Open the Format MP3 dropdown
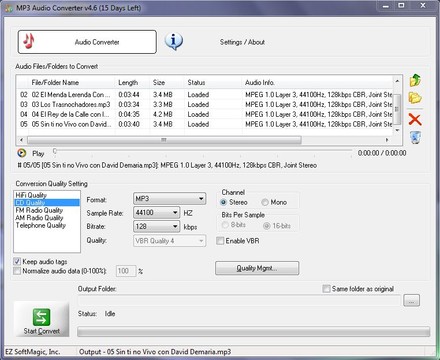440x360 pixels. 169,199
